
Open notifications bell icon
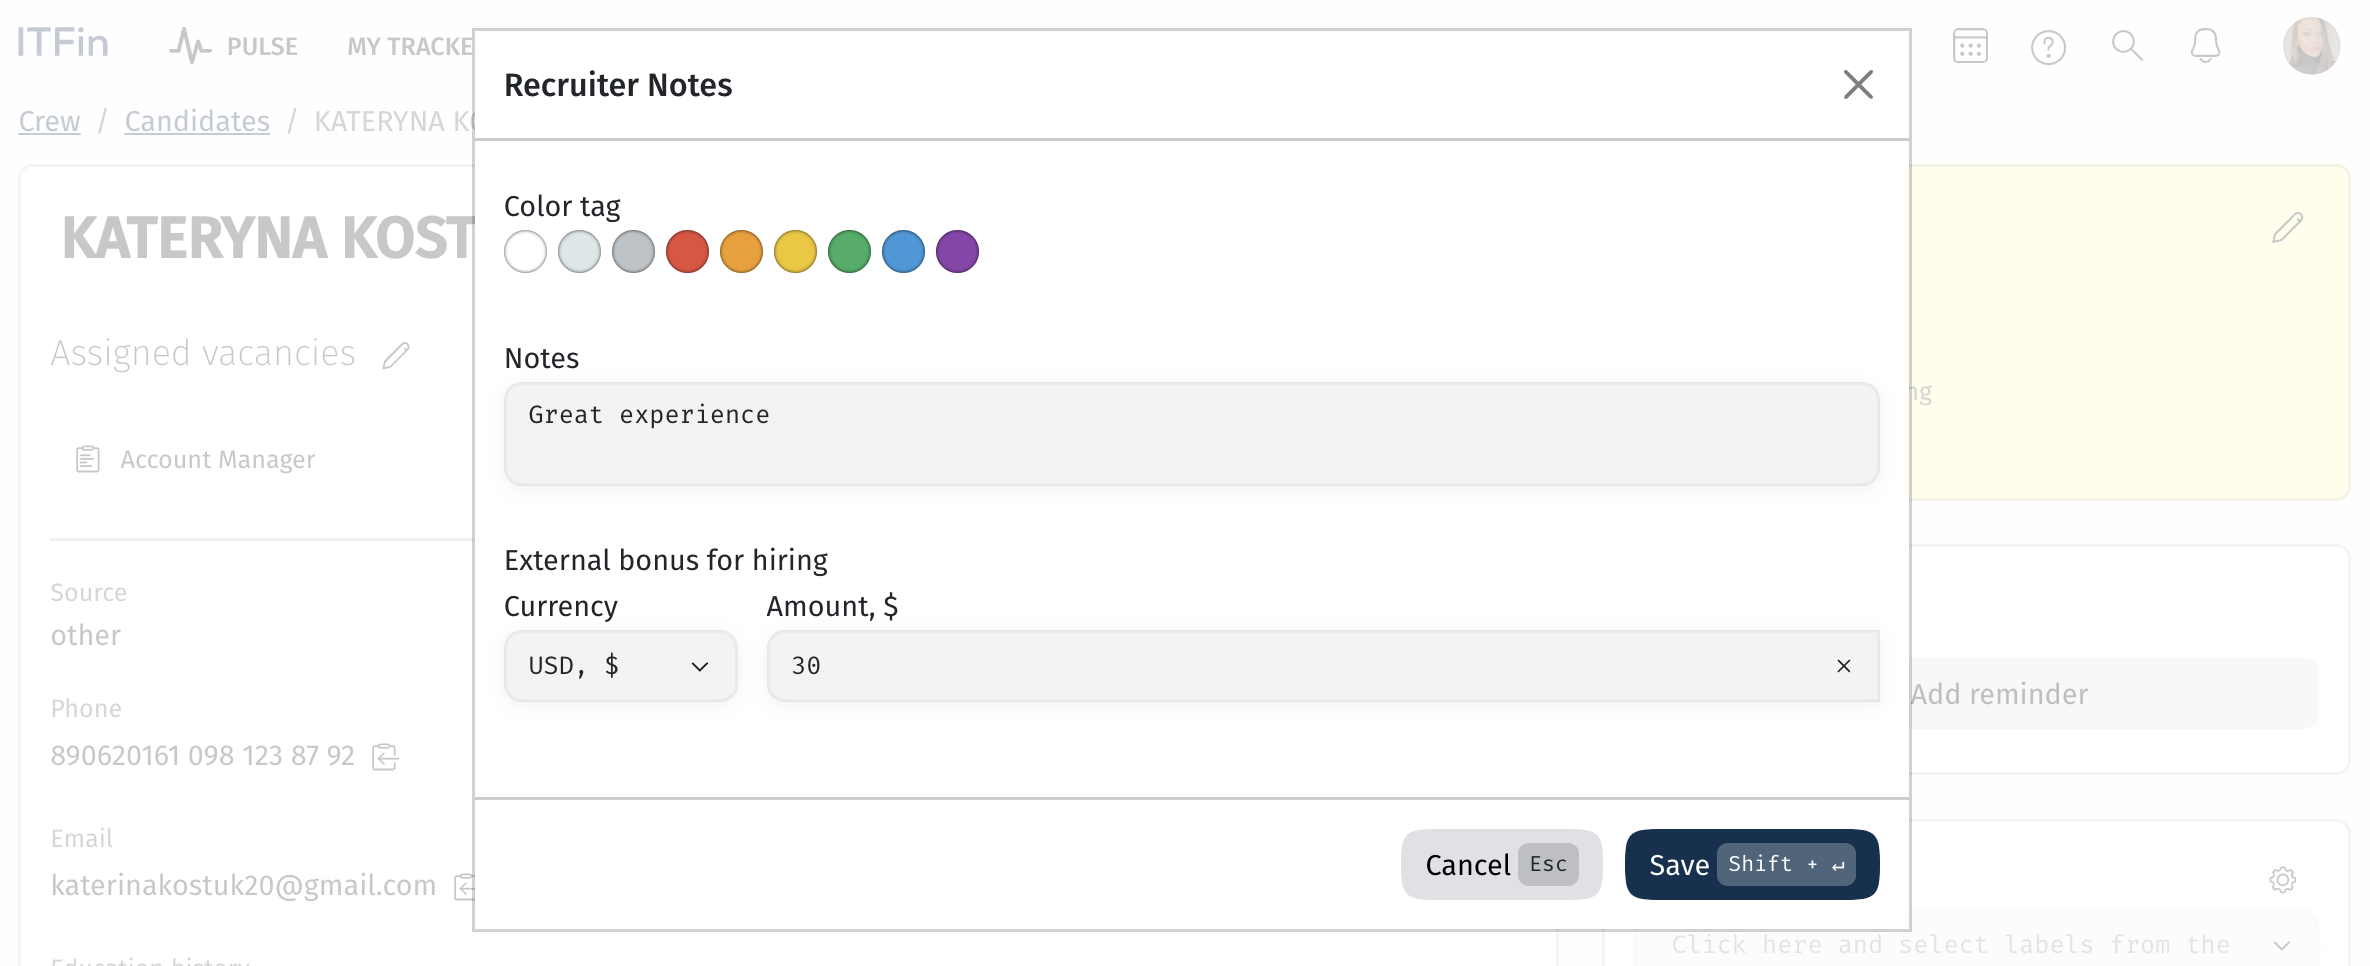pyautogui.click(x=2205, y=46)
